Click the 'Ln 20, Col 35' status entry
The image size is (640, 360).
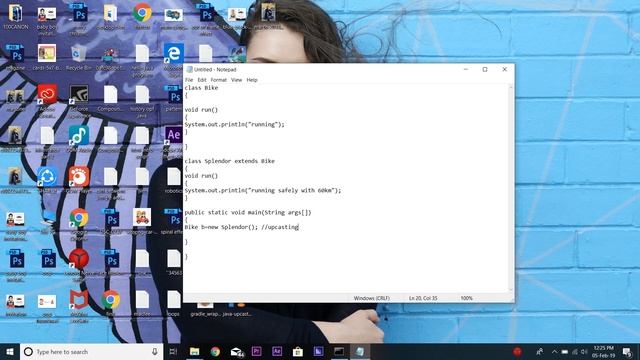click(x=423, y=298)
